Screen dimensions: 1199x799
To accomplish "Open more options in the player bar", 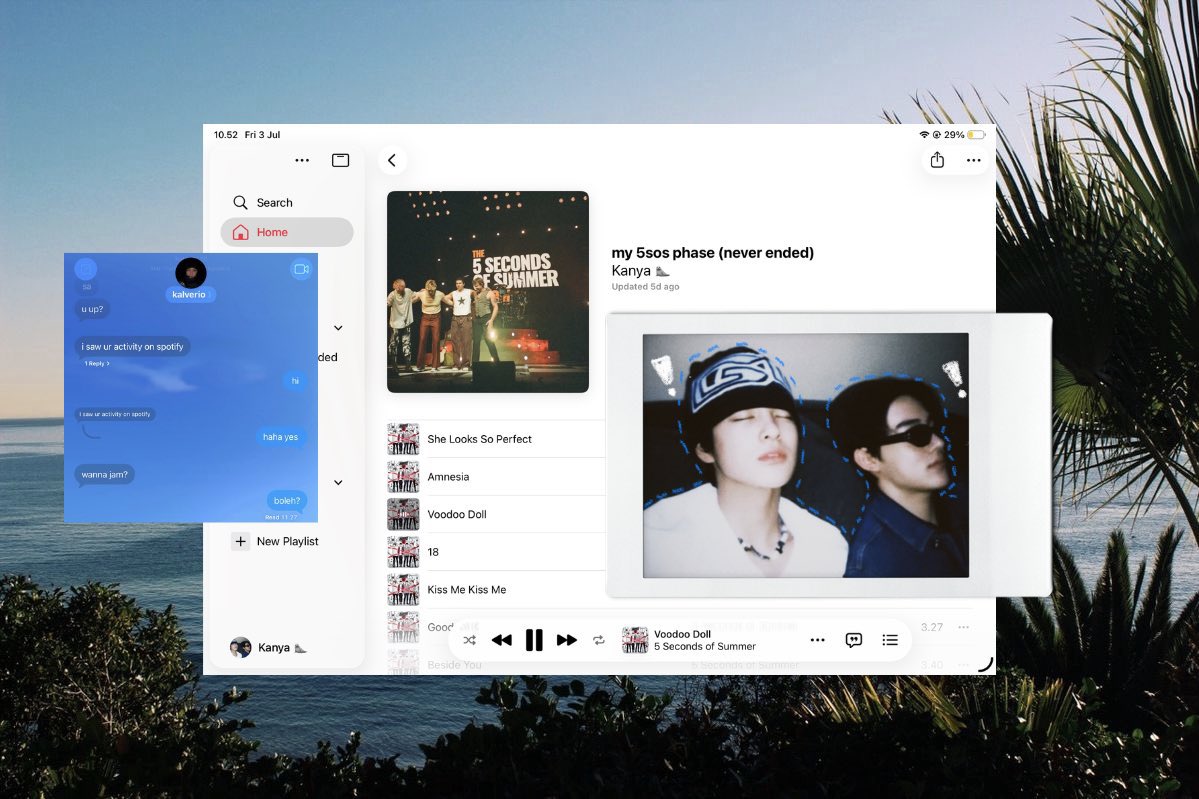I will [x=817, y=640].
